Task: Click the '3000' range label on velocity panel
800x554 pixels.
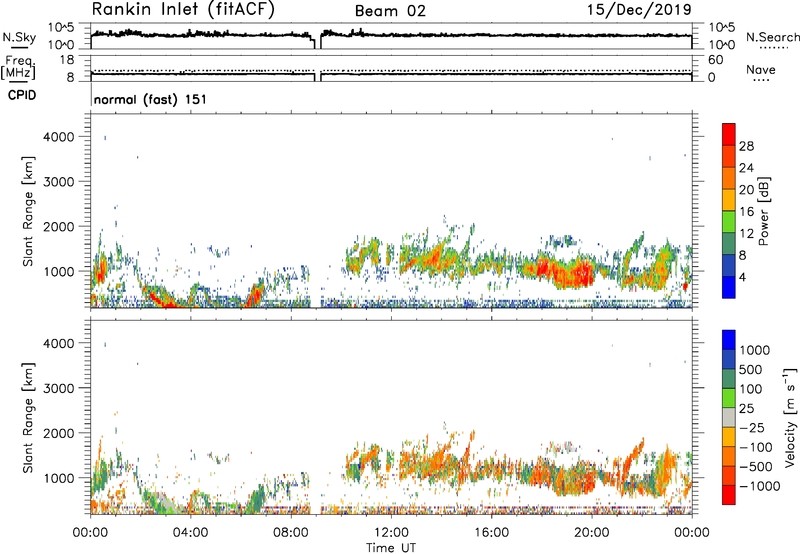Action: pyautogui.click(x=59, y=388)
